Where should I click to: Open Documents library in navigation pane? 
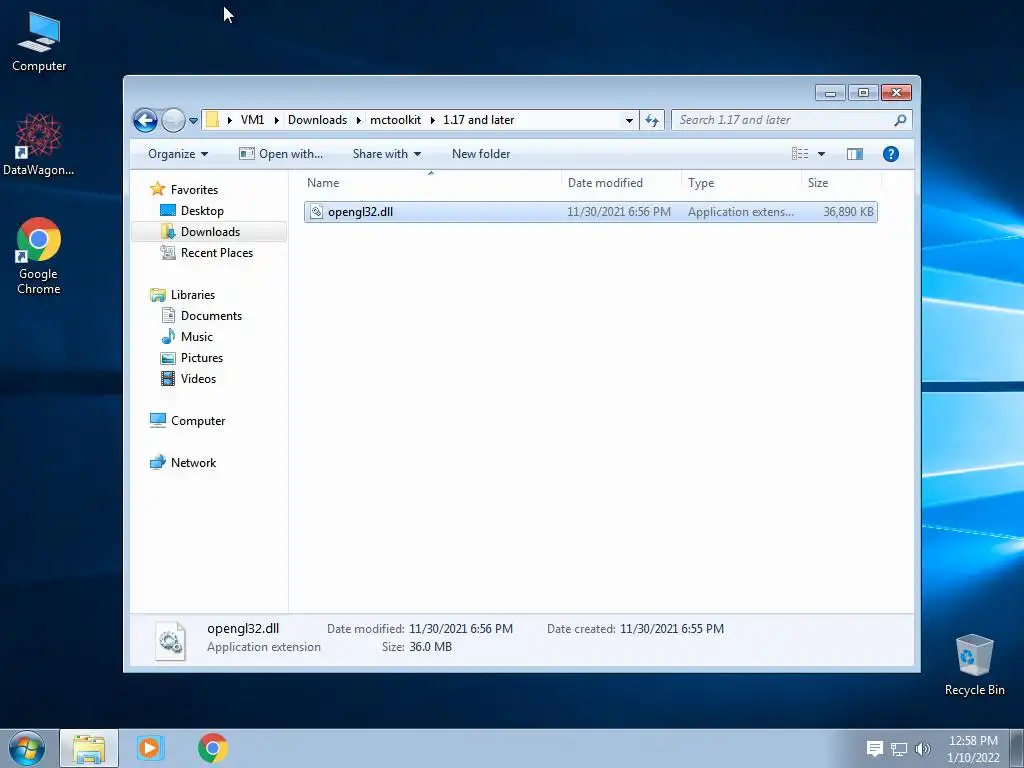point(211,316)
